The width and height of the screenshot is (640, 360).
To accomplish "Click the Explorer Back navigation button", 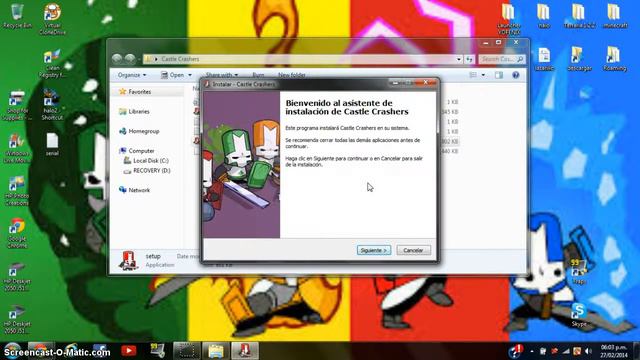I will [117, 59].
